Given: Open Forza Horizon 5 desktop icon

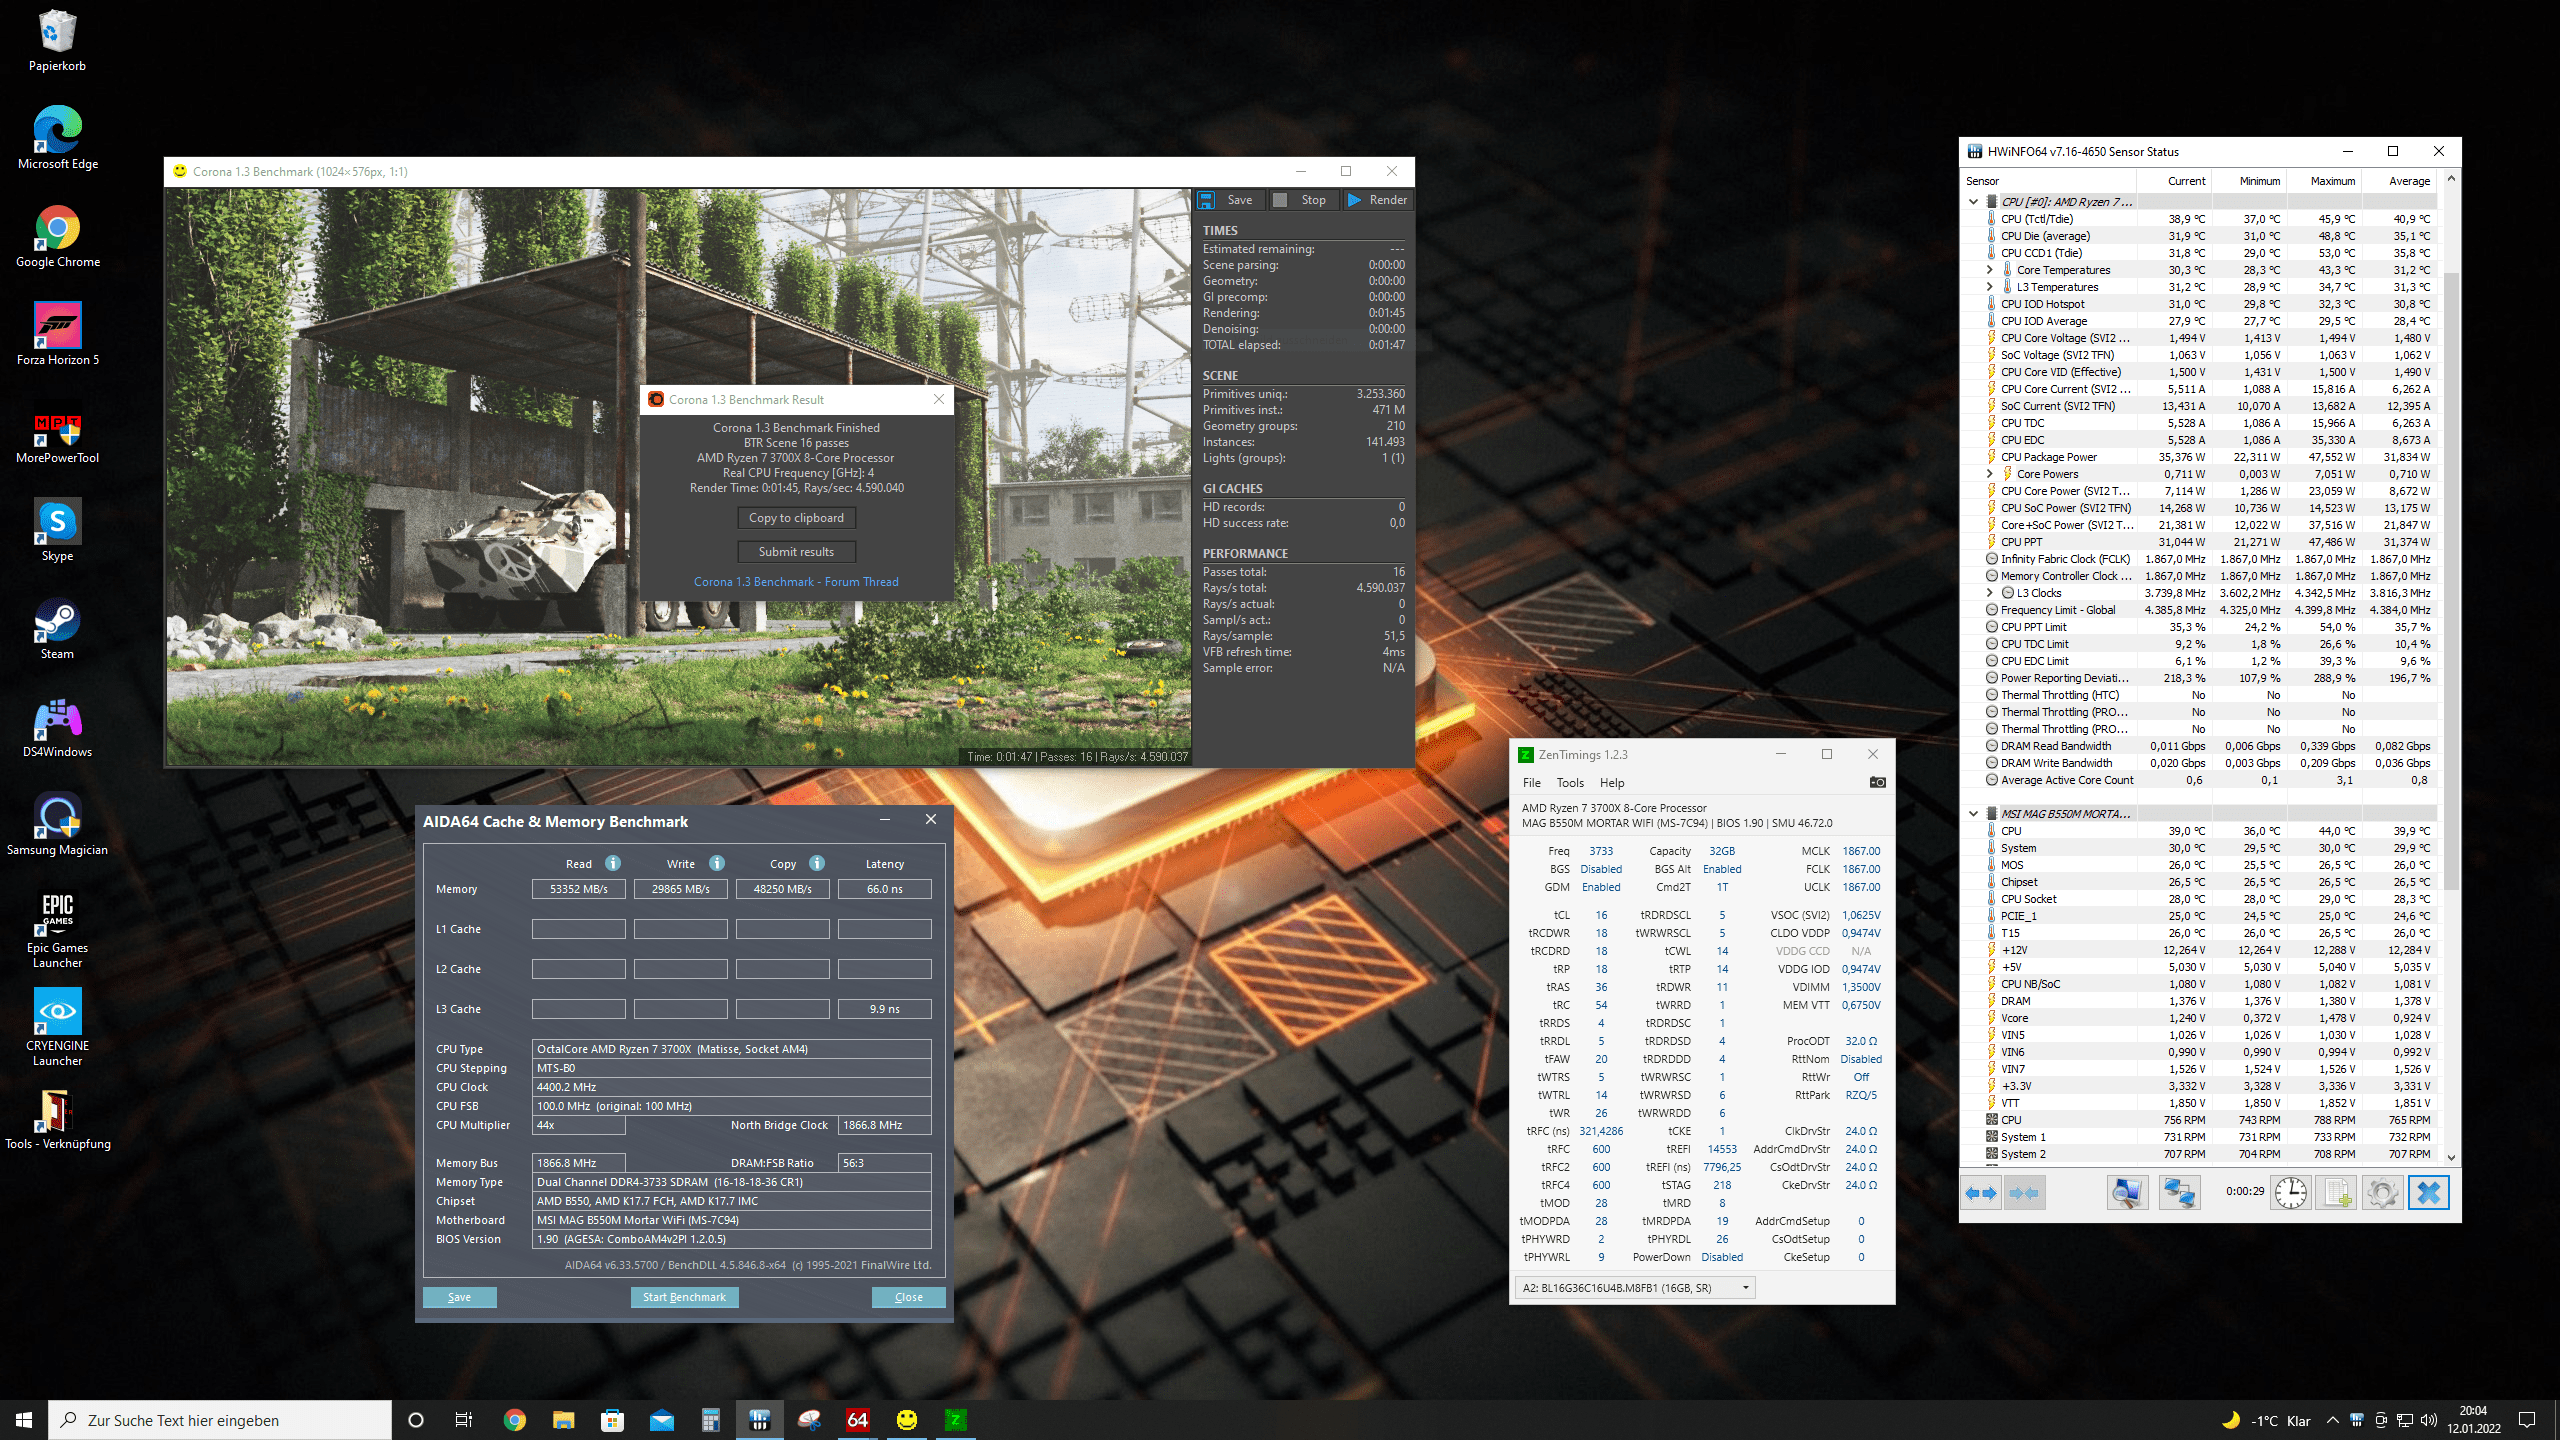Looking at the screenshot, I should coord(58,334).
